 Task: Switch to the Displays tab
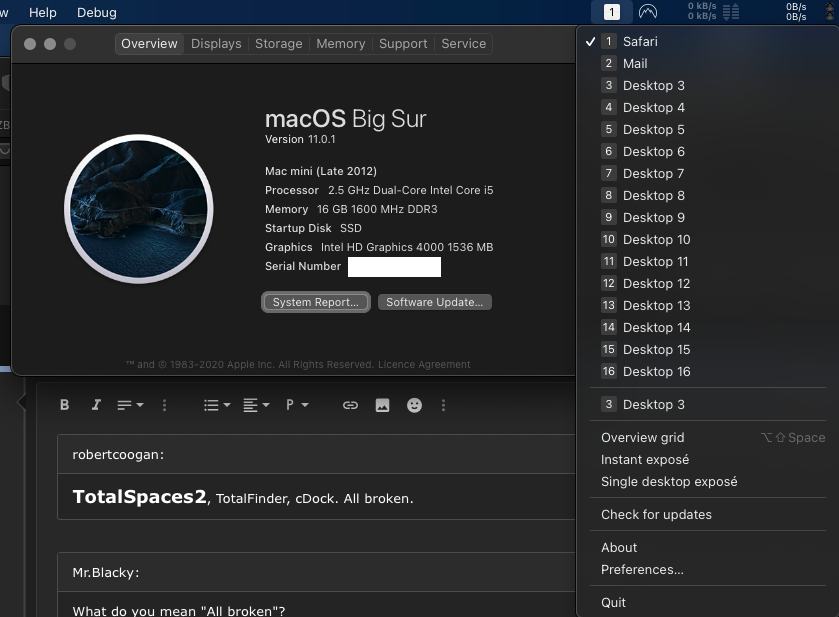[x=216, y=44]
